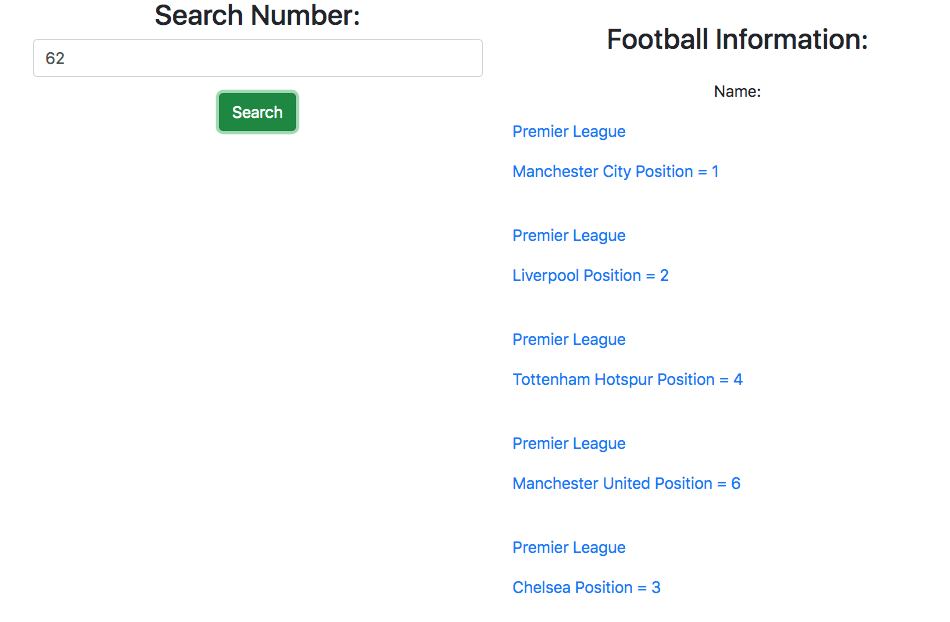This screenshot has width=950, height=622.
Task: Select Premier League link above Manchester United
Action: point(569,444)
